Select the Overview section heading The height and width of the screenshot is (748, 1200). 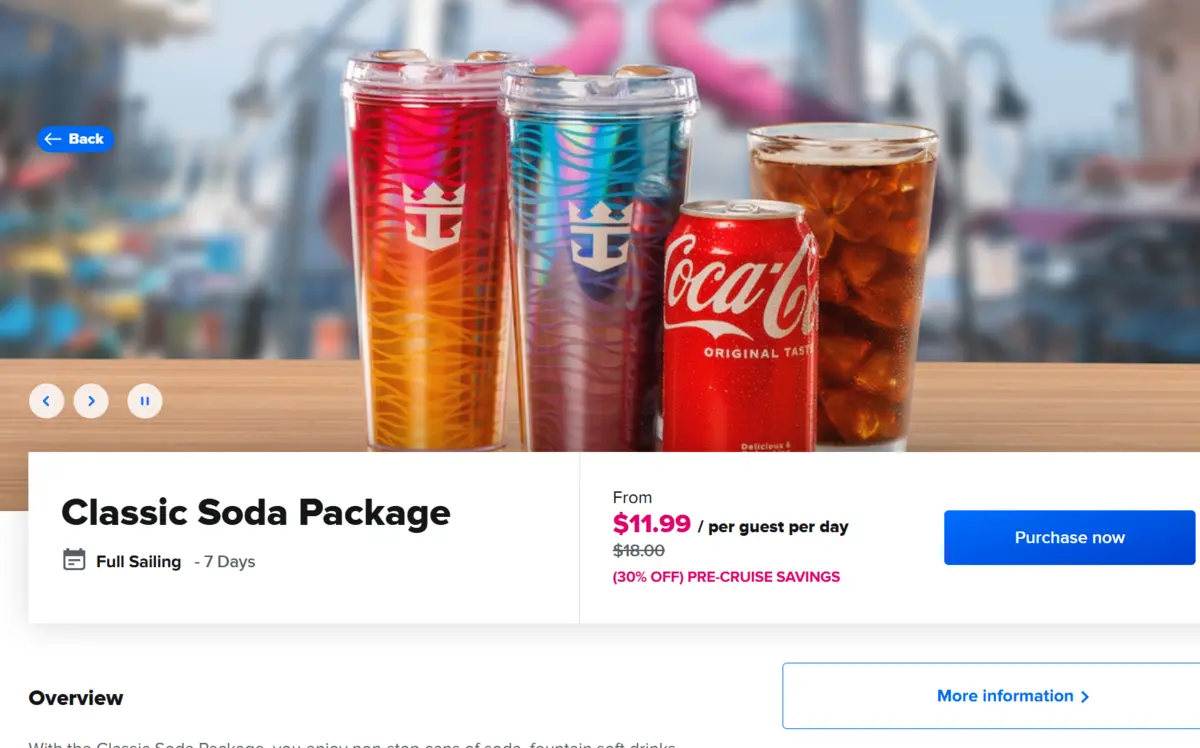[x=75, y=697]
